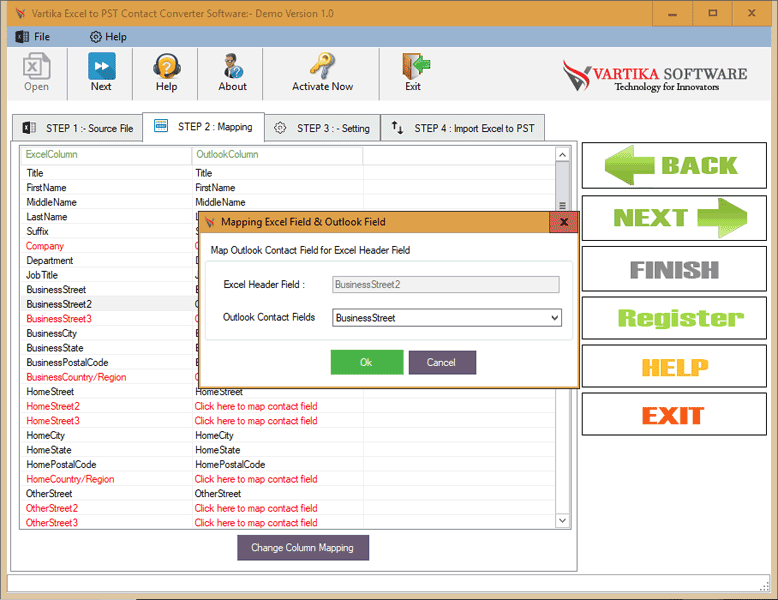The width and height of the screenshot is (778, 600).
Task: Click map contact field link for HomeStreet3
Action: (x=256, y=421)
